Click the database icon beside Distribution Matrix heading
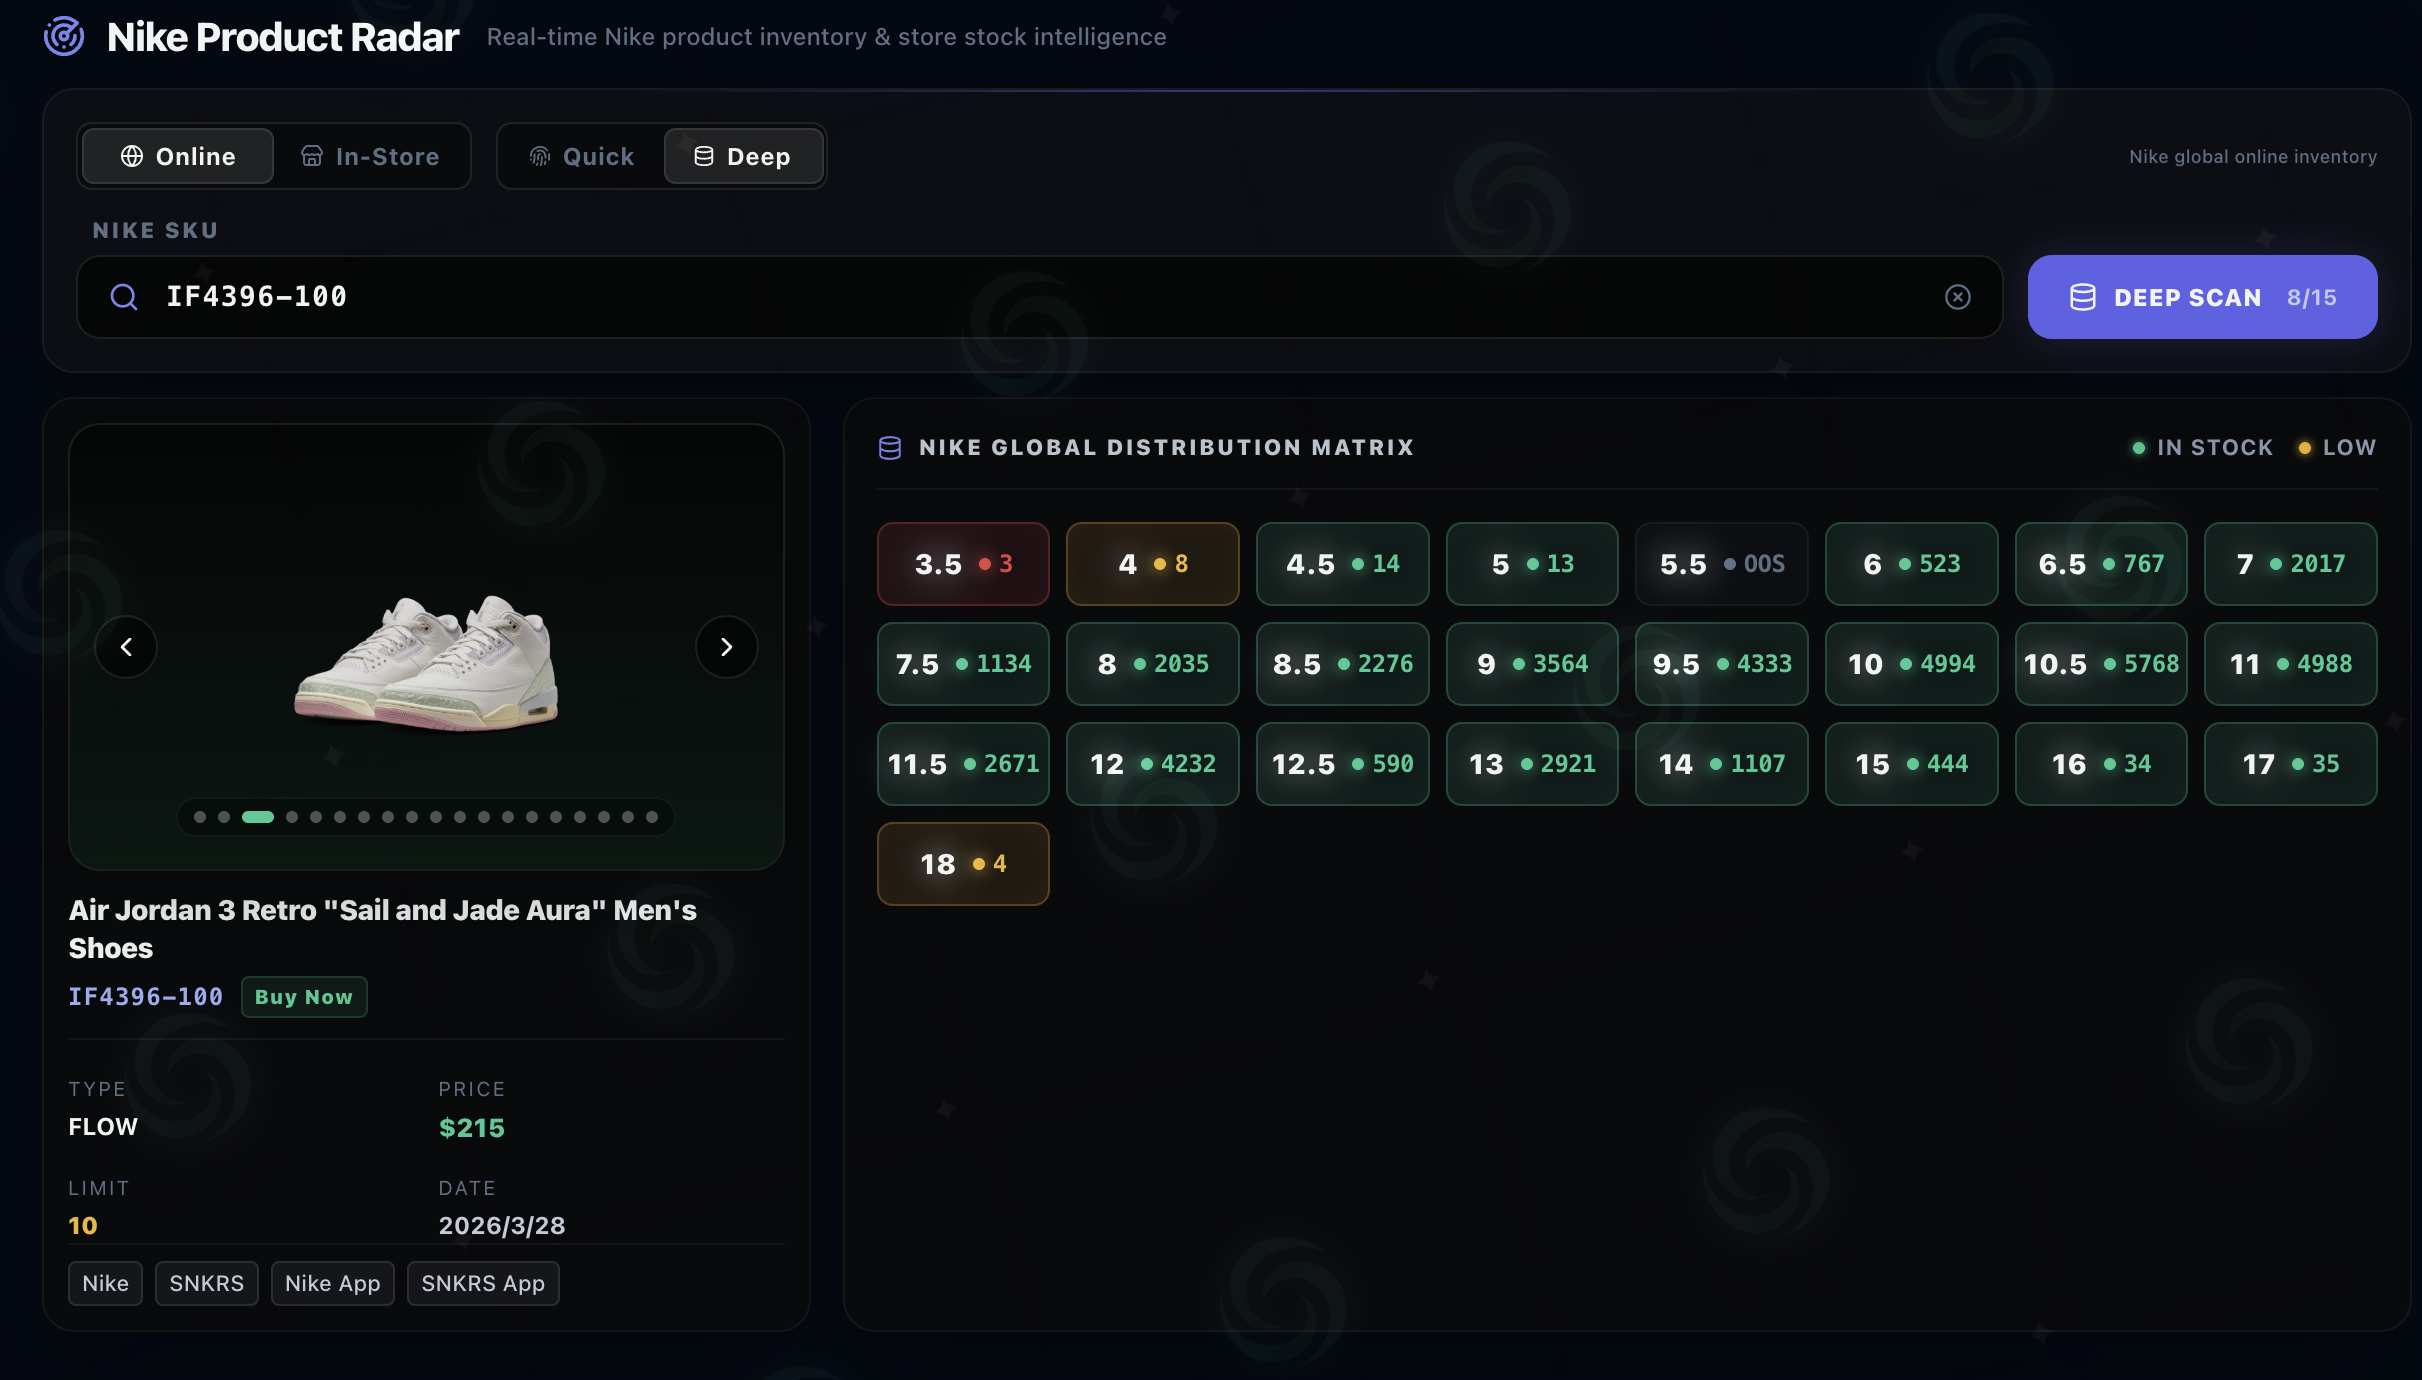This screenshot has height=1380, width=2422. pos(889,447)
